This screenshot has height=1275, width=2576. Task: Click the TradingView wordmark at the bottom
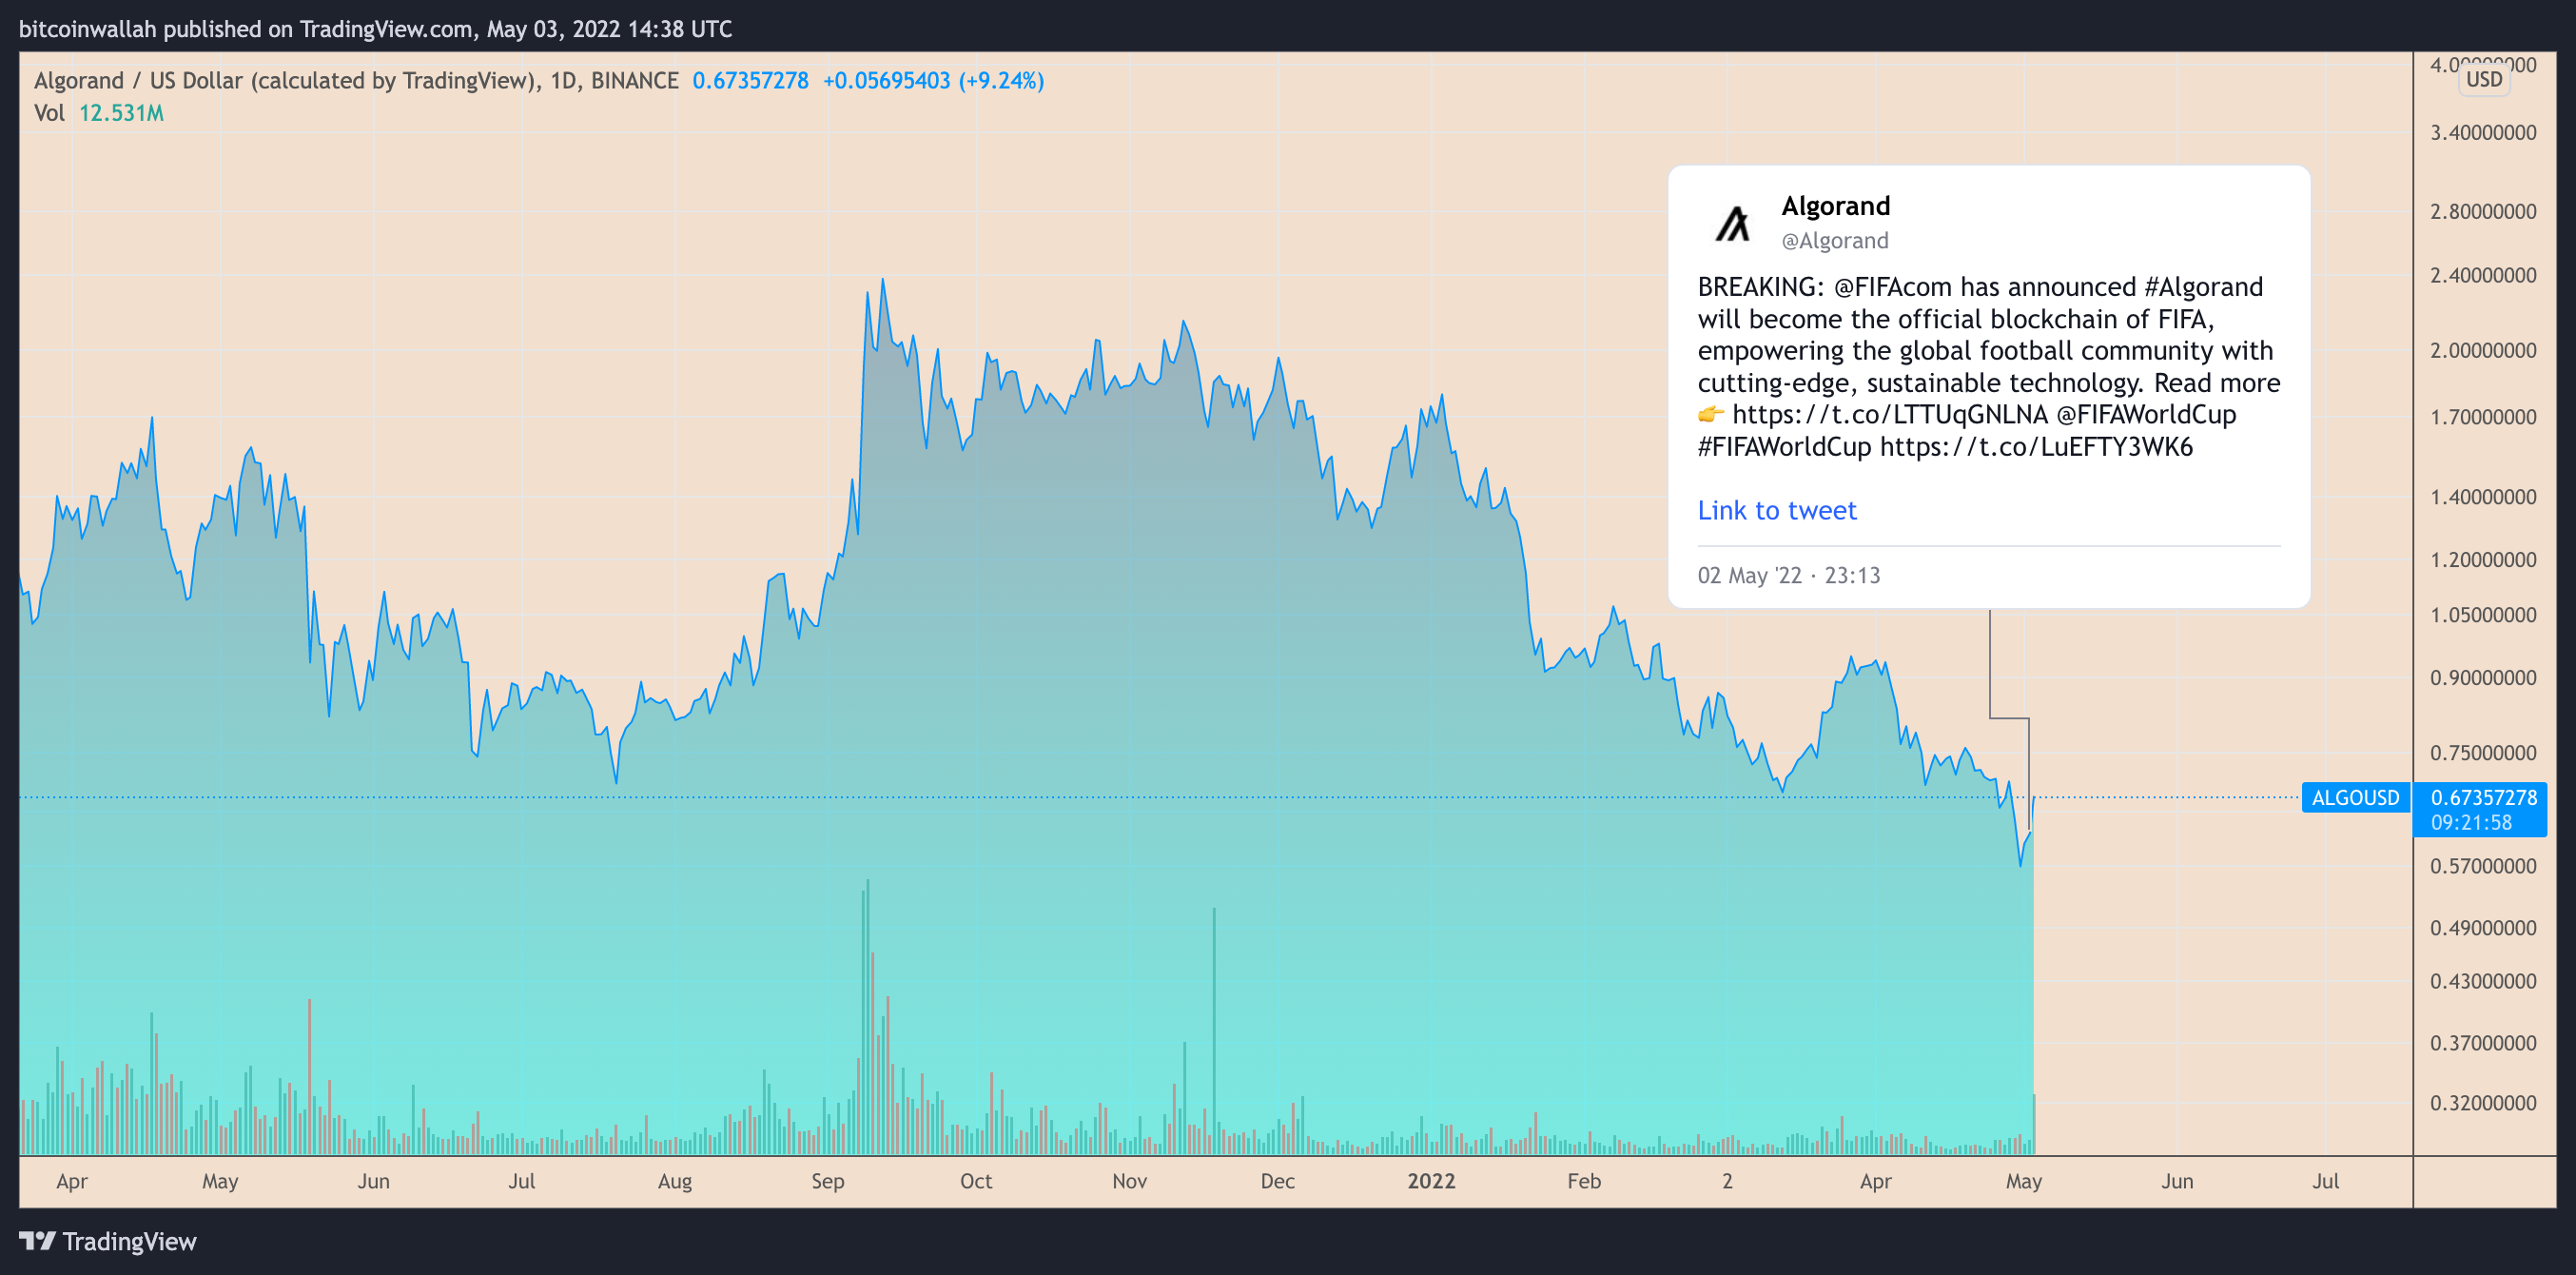(129, 1241)
